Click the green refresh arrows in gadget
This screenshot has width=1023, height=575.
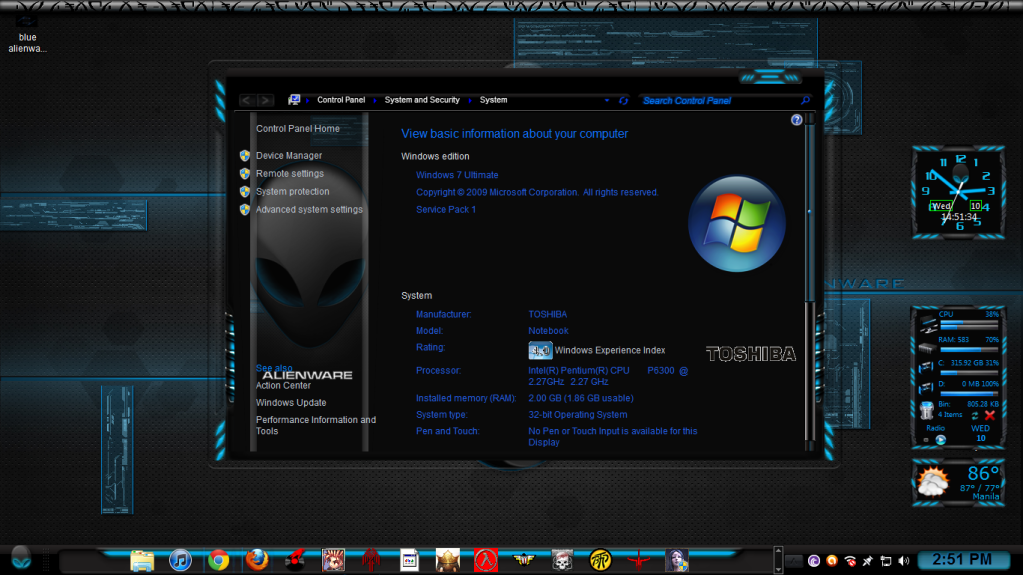pyautogui.click(x=975, y=415)
